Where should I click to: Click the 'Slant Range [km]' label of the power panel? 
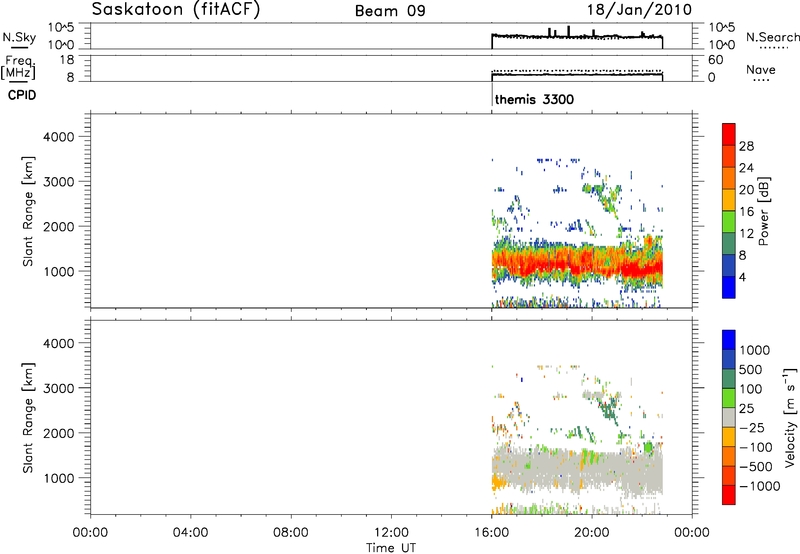point(28,211)
